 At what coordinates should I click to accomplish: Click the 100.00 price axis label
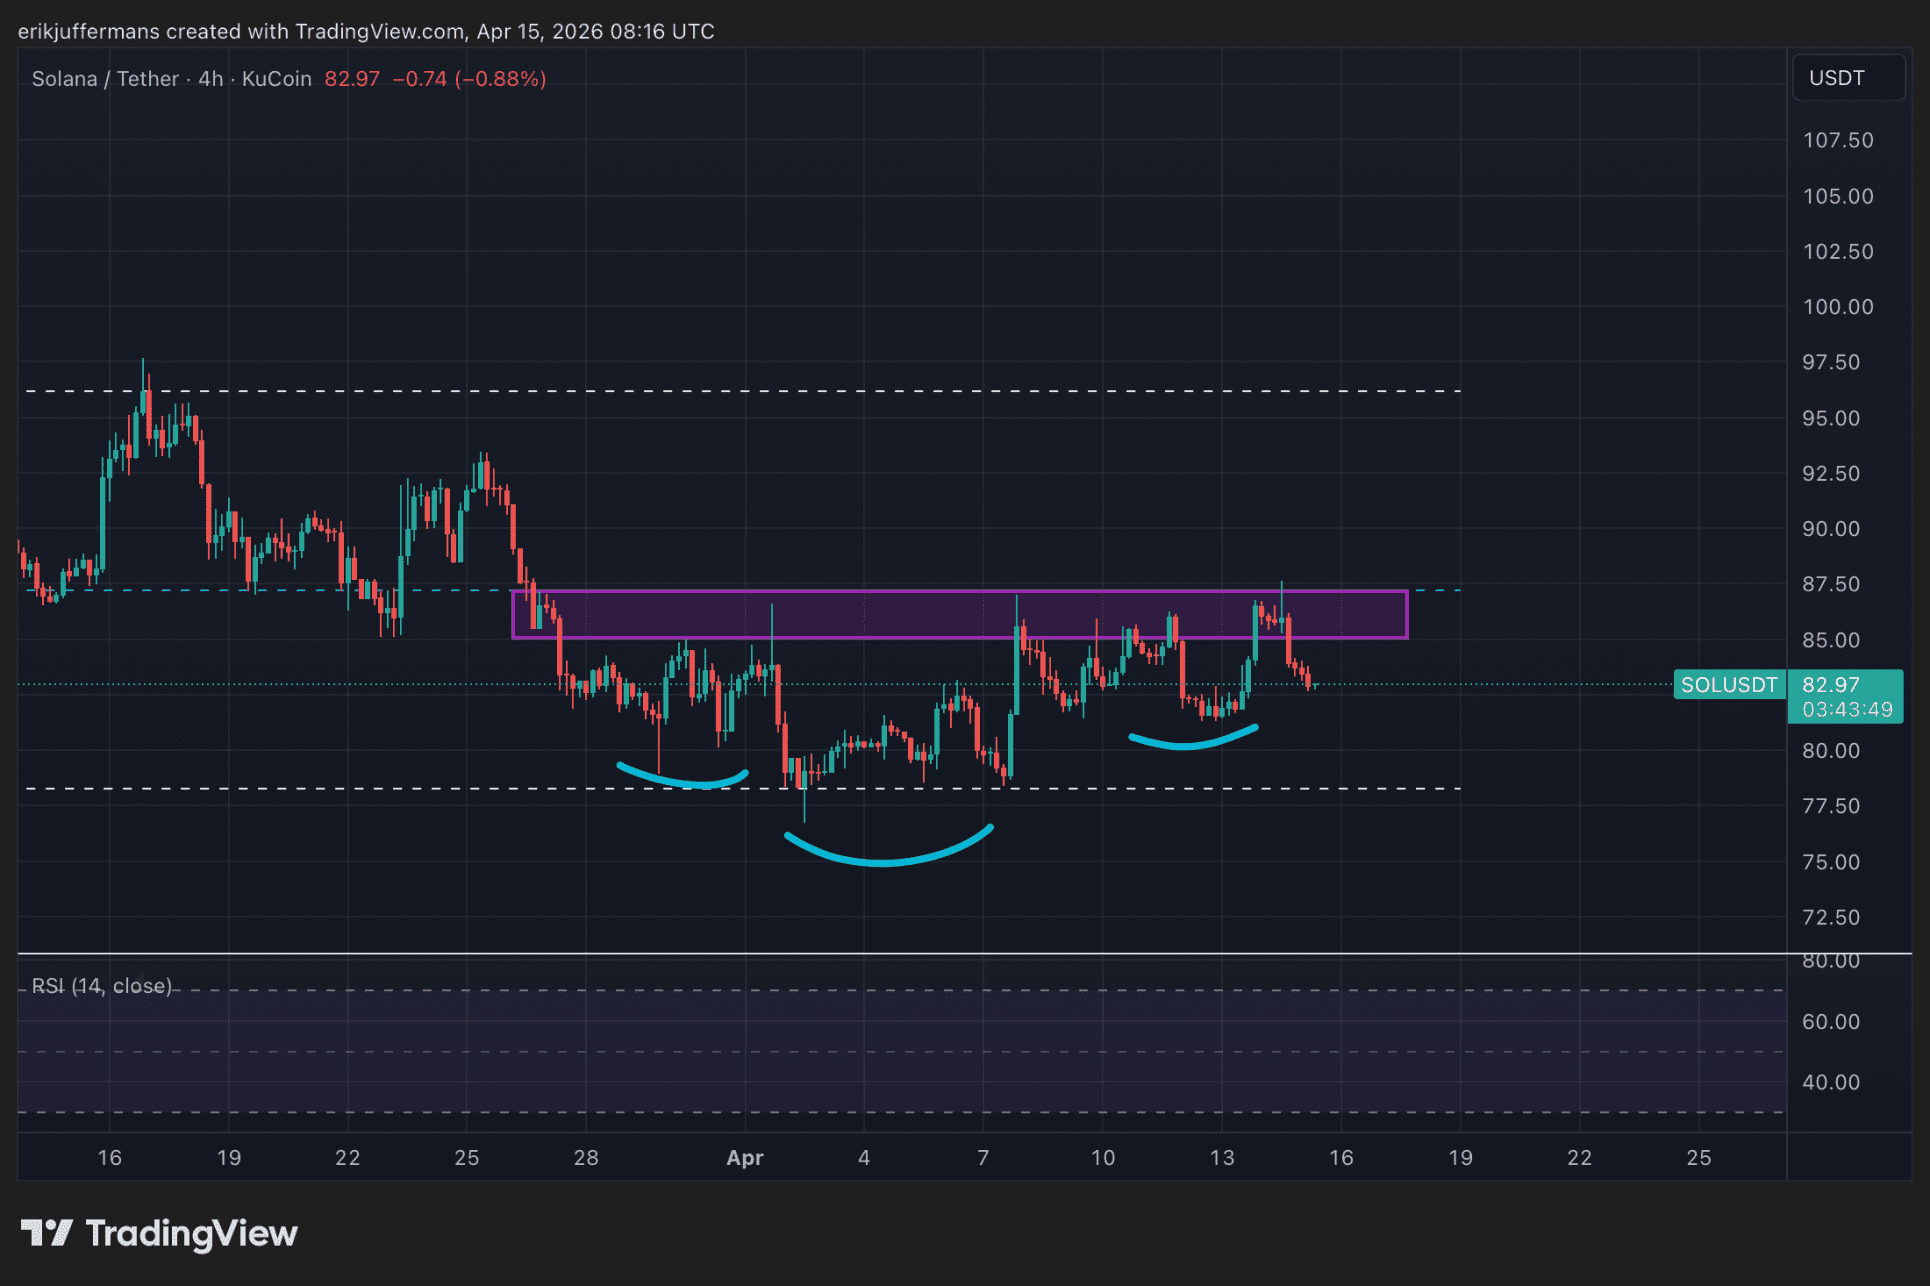point(1837,307)
